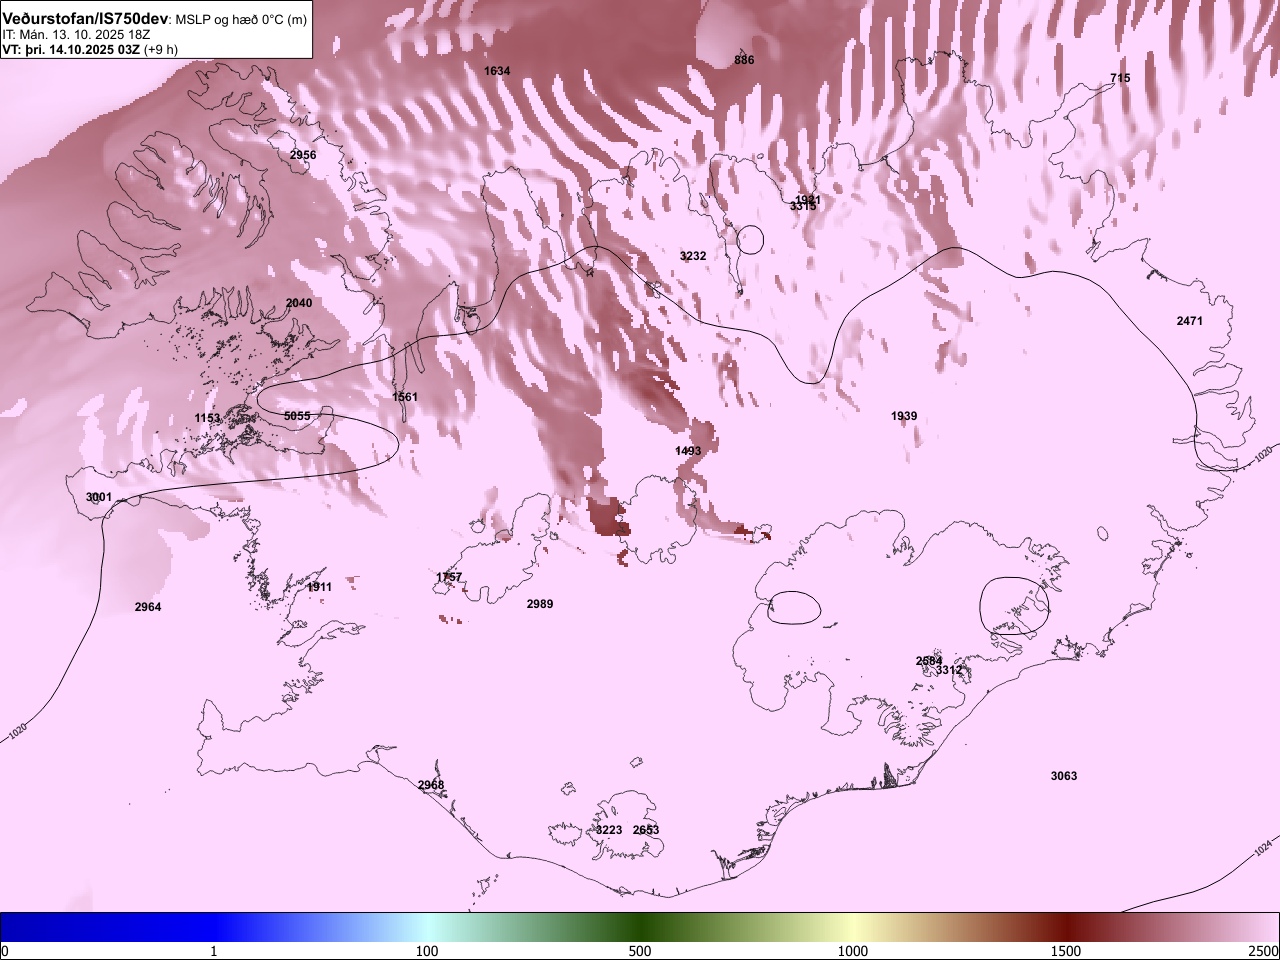Select the 100 tick label on legend
The width and height of the screenshot is (1280, 960).
pyautogui.click(x=427, y=951)
